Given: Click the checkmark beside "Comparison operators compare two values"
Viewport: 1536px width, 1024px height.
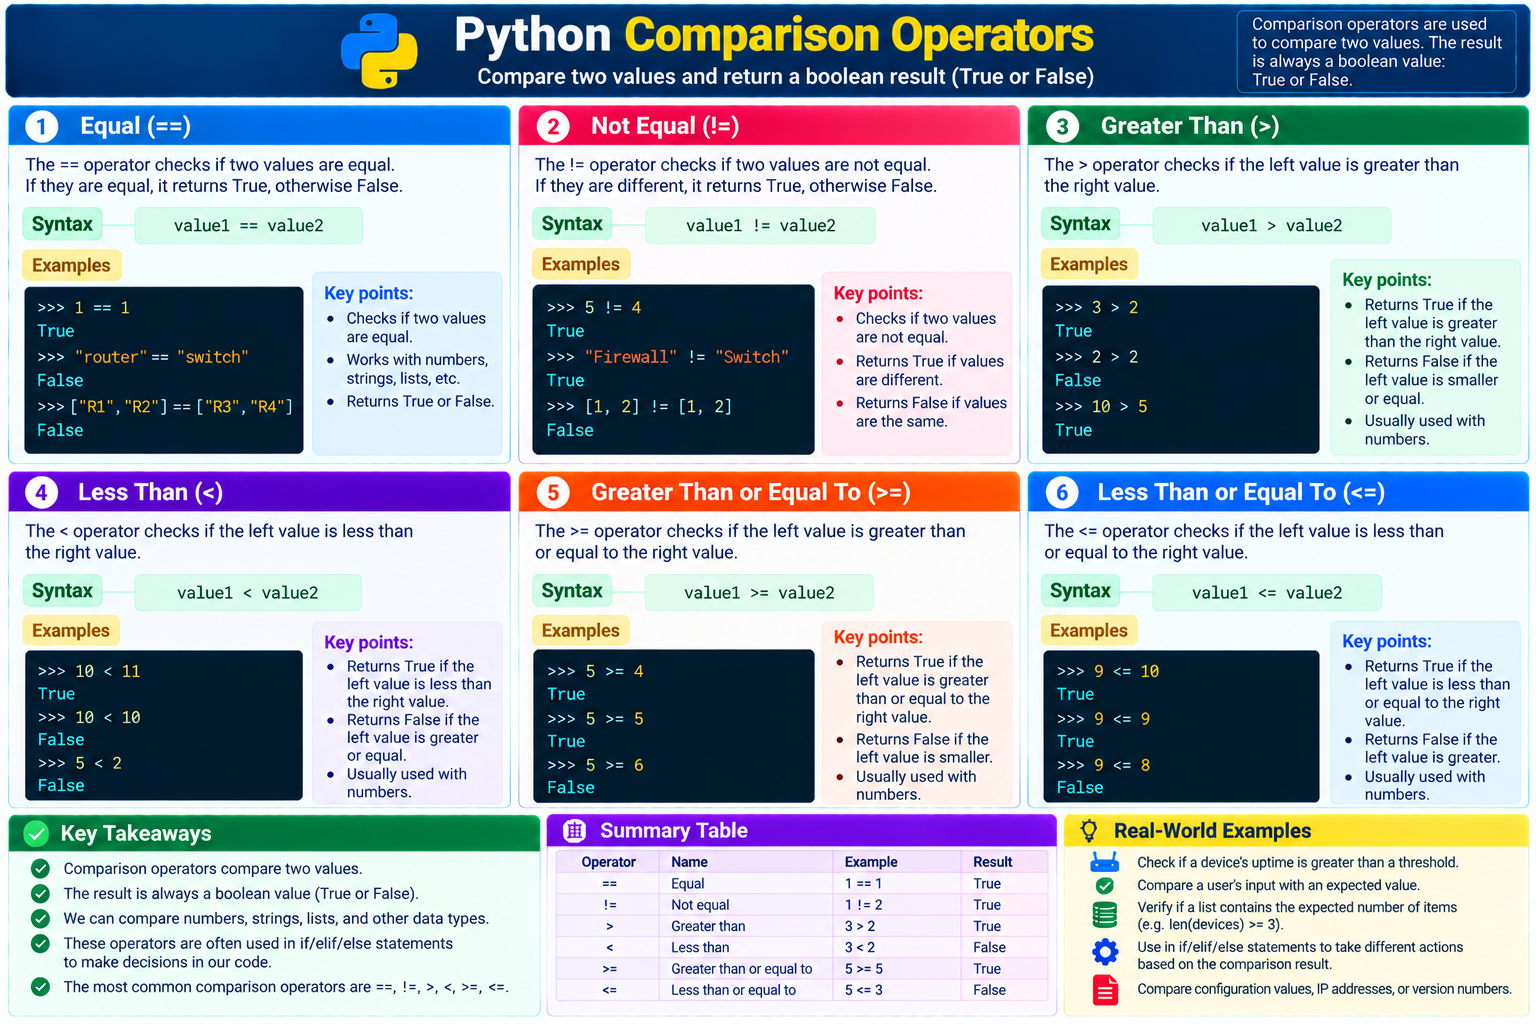Looking at the screenshot, I should tap(40, 868).
